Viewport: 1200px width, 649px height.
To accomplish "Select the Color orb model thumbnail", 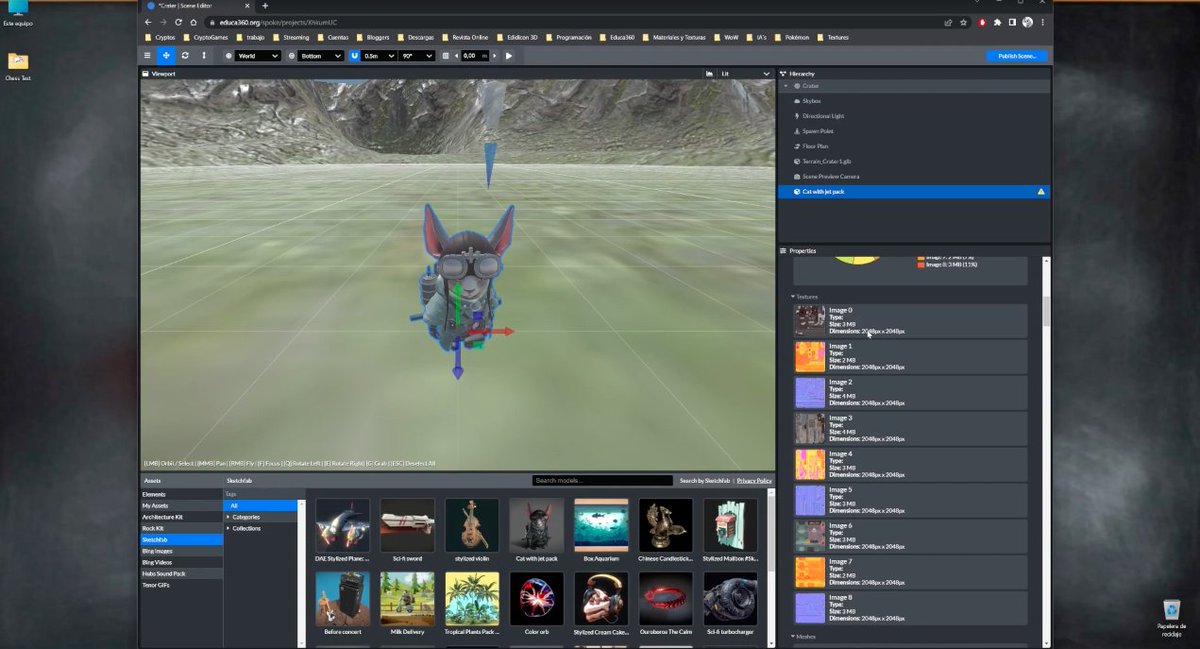I will 537,599.
